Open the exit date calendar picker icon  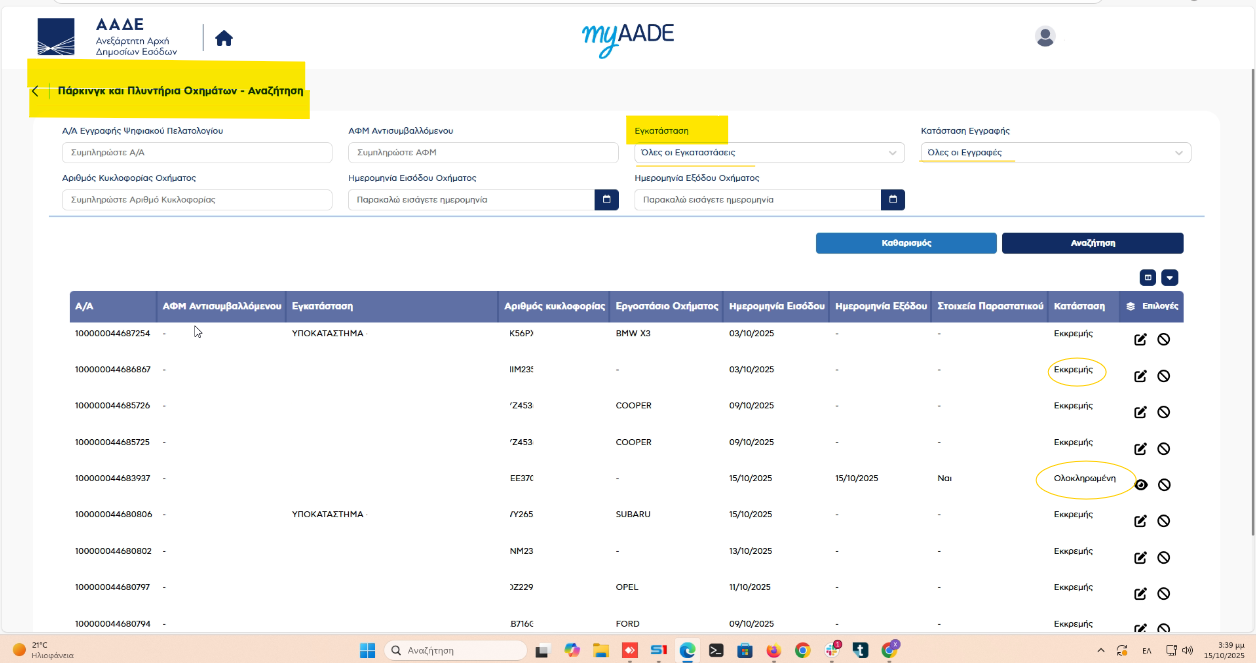point(893,200)
